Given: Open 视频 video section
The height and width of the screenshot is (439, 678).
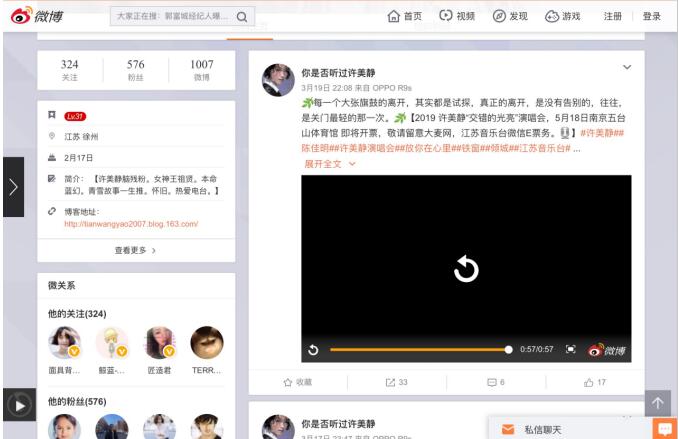Looking at the screenshot, I should pyautogui.click(x=457, y=16).
